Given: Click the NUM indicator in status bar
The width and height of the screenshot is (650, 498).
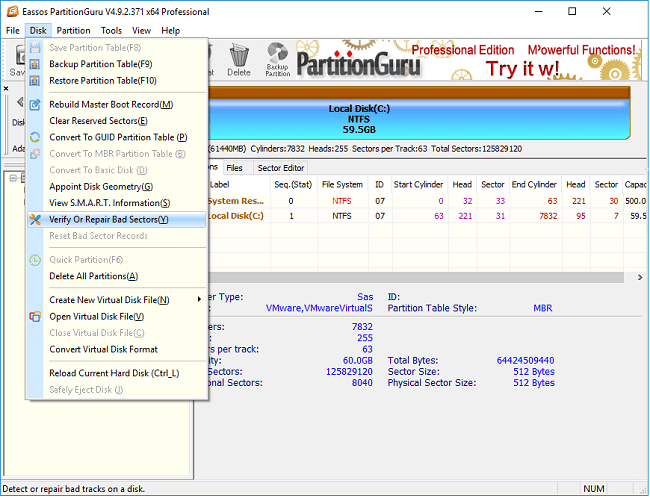Looking at the screenshot, I should click(594, 489).
